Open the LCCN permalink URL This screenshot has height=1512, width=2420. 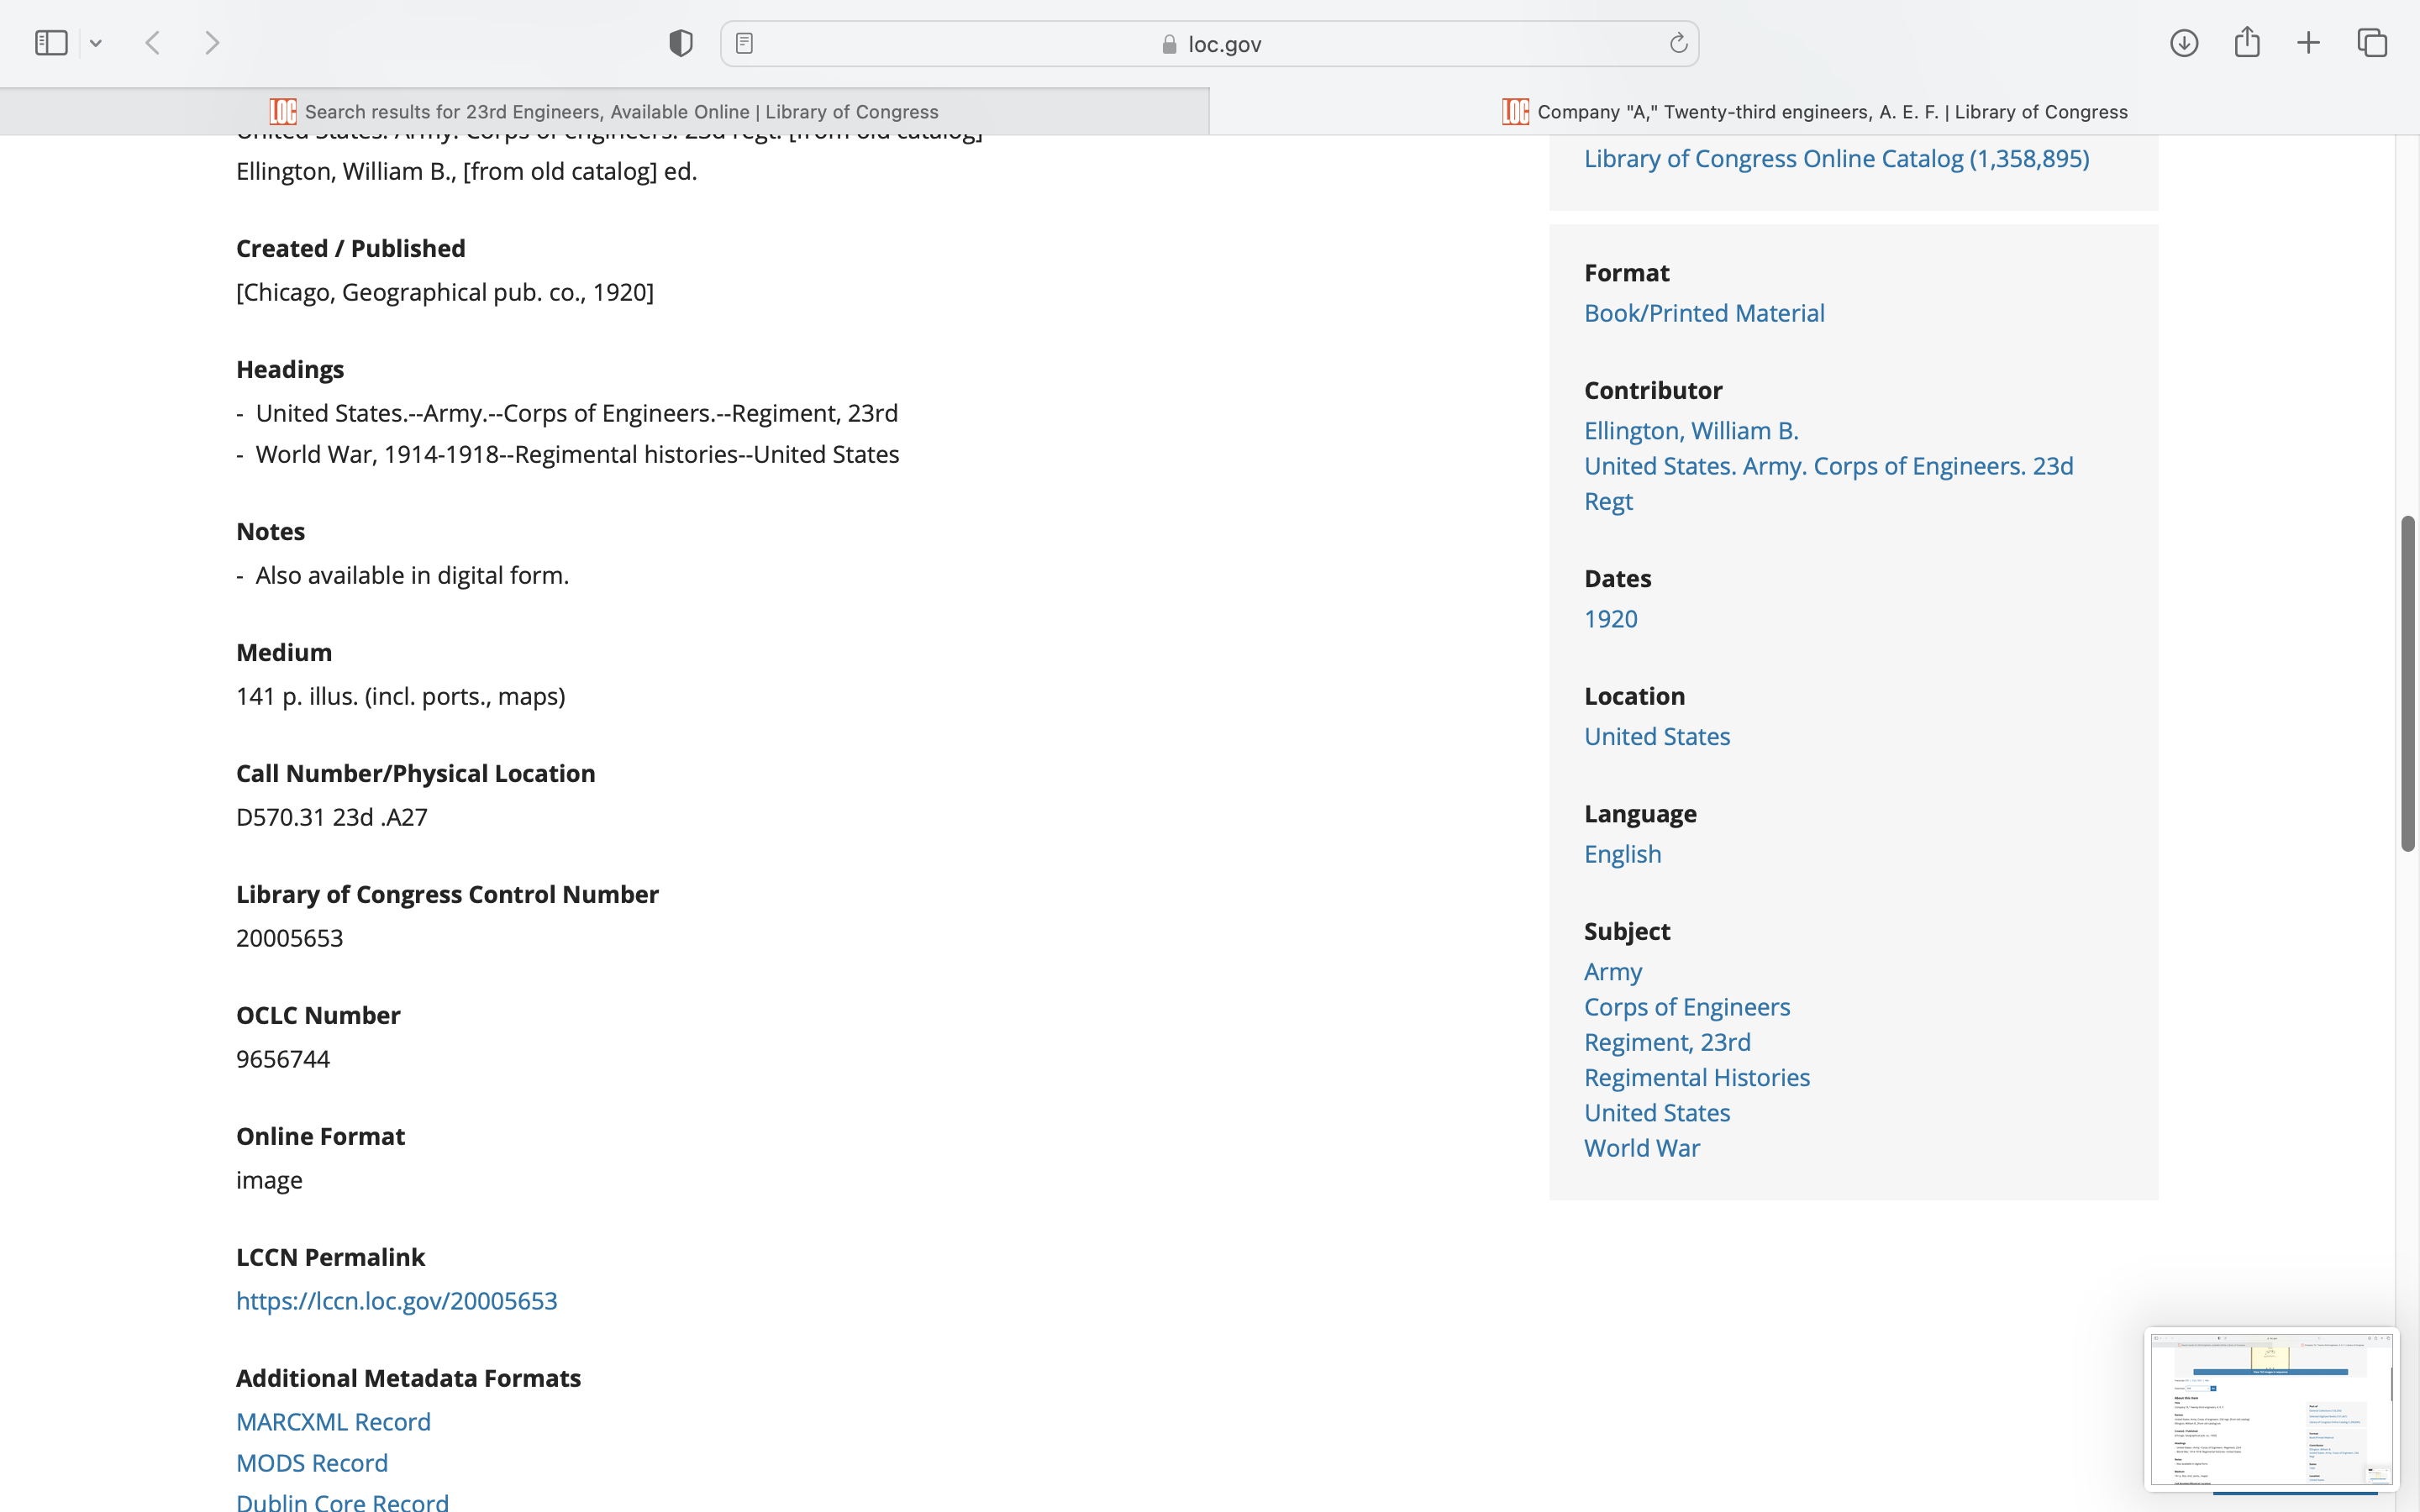(396, 1300)
